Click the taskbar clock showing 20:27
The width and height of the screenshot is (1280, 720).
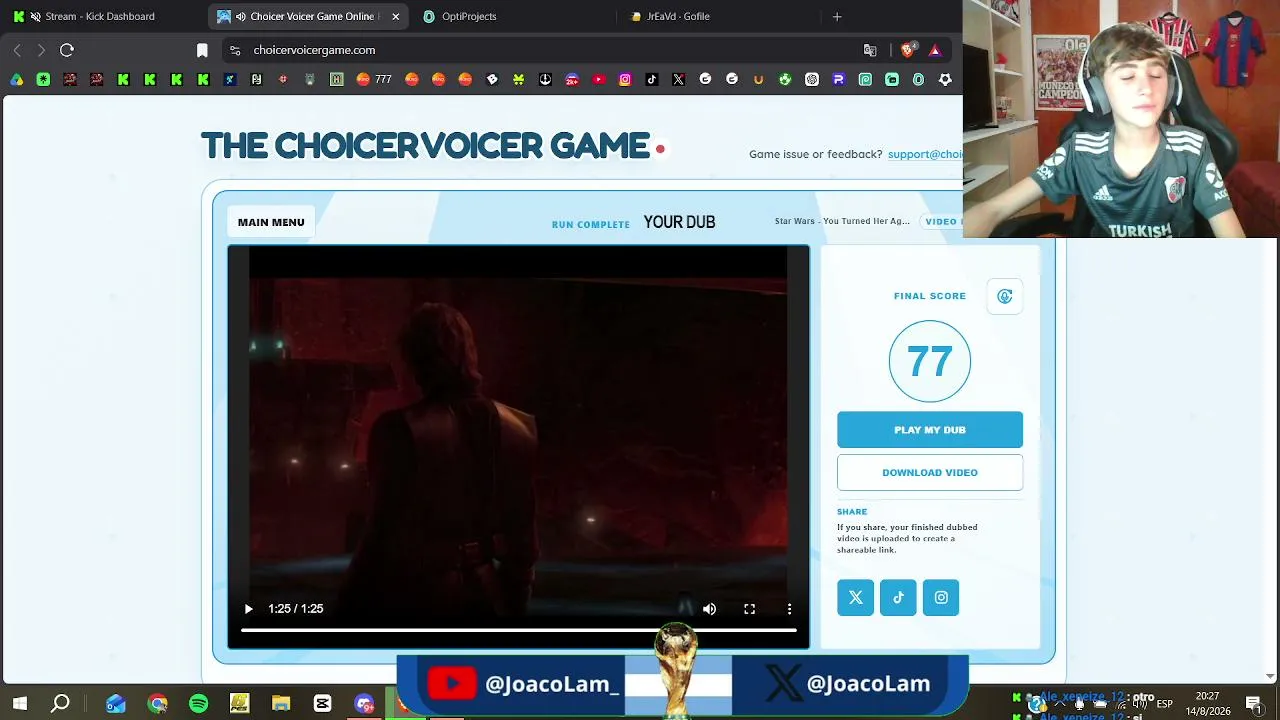pos(1207,704)
